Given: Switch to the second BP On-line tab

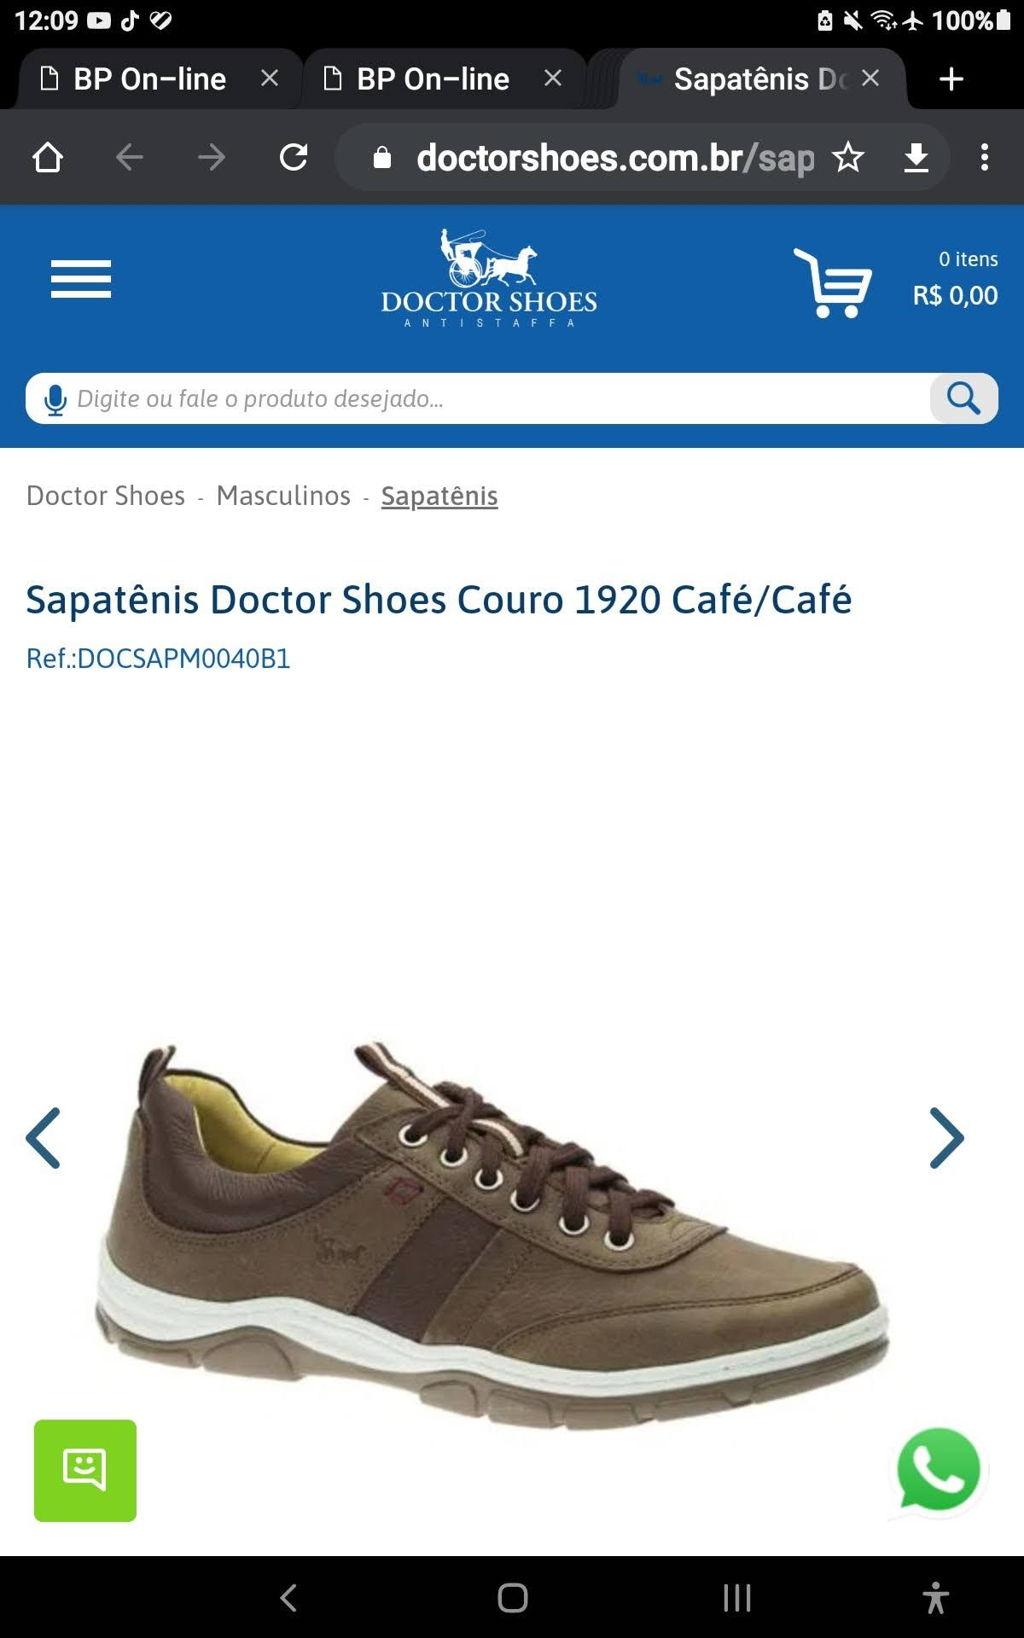Looking at the screenshot, I should pyautogui.click(x=434, y=79).
